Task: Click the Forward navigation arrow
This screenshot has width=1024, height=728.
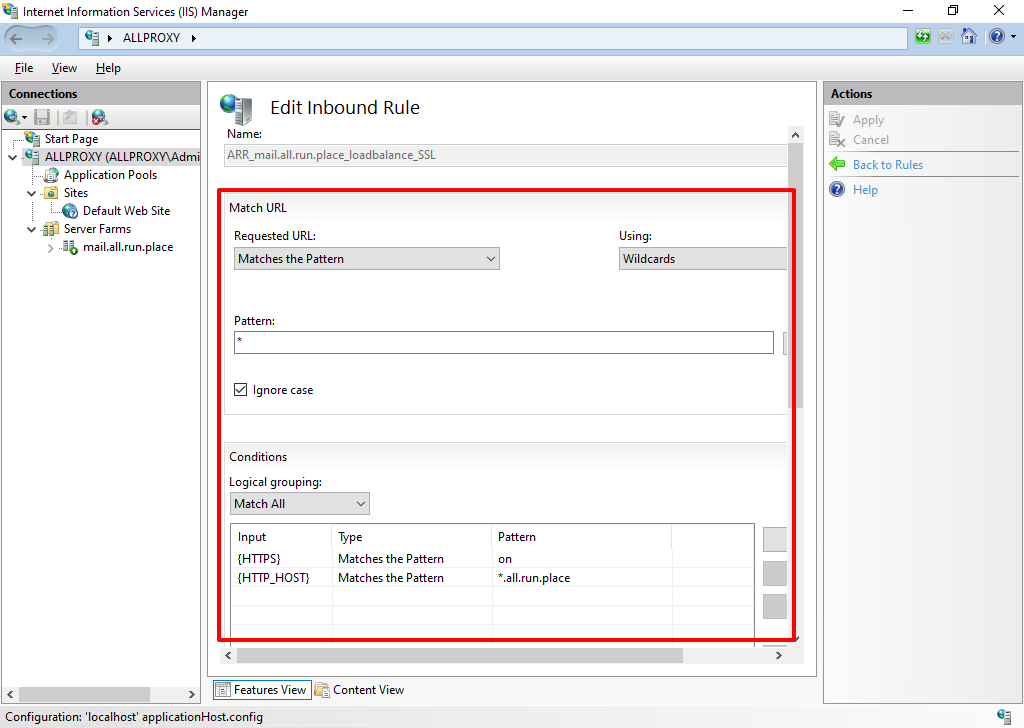Action: click(48, 39)
